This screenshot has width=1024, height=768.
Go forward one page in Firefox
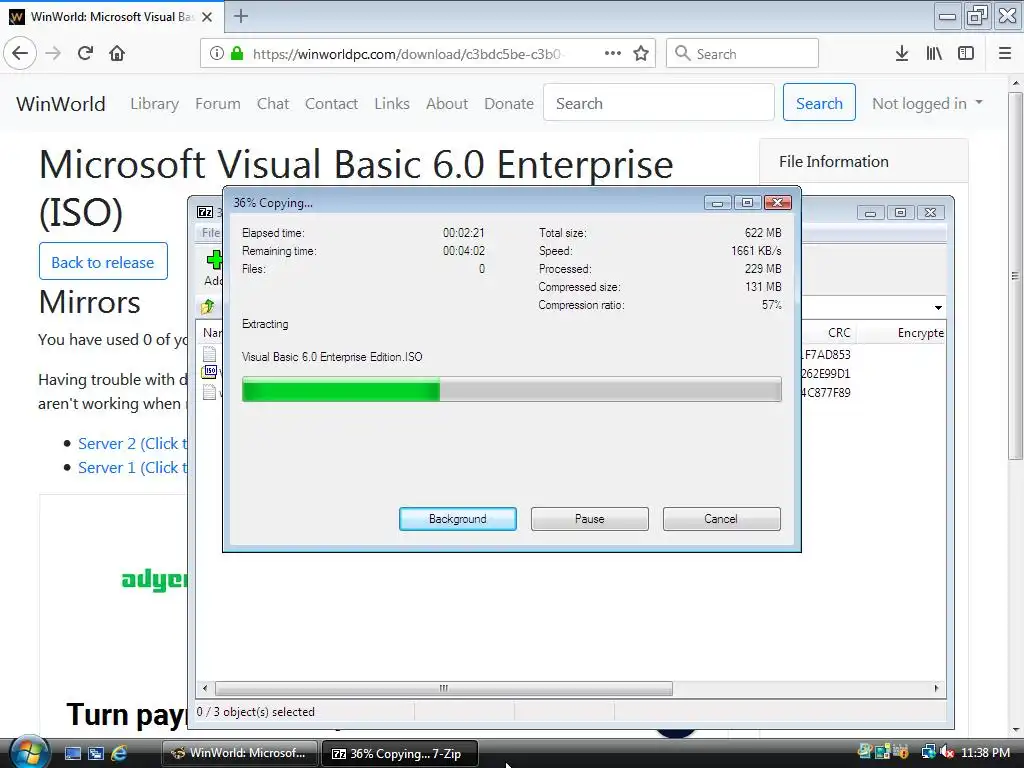(x=53, y=54)
